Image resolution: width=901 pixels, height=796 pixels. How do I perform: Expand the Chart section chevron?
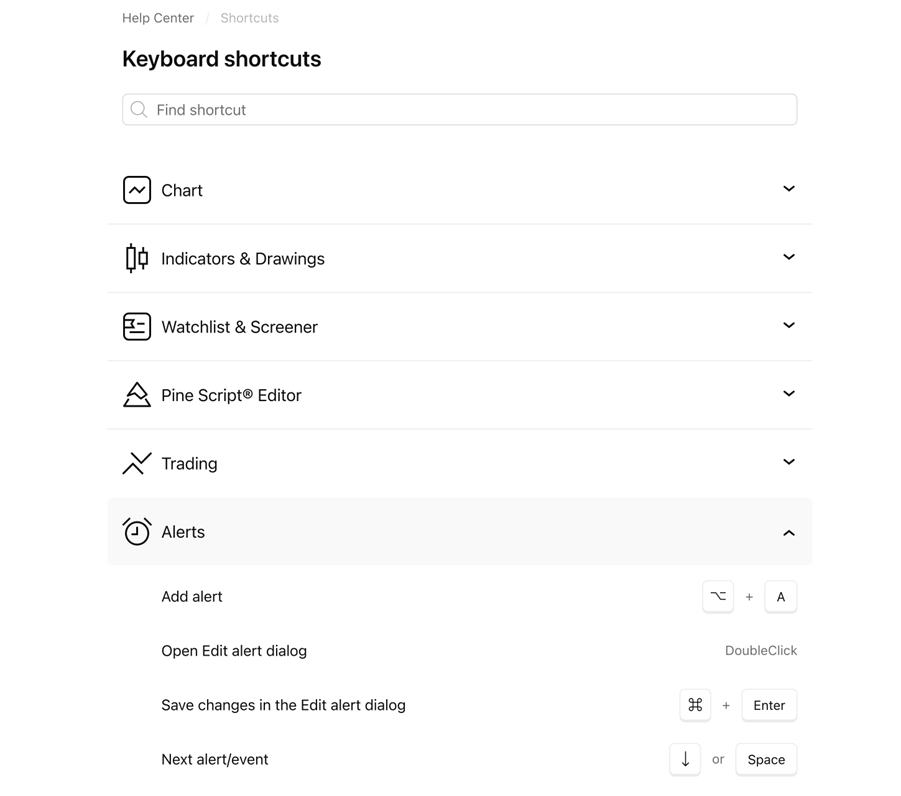pyautogui.click(x=789, y=189)
